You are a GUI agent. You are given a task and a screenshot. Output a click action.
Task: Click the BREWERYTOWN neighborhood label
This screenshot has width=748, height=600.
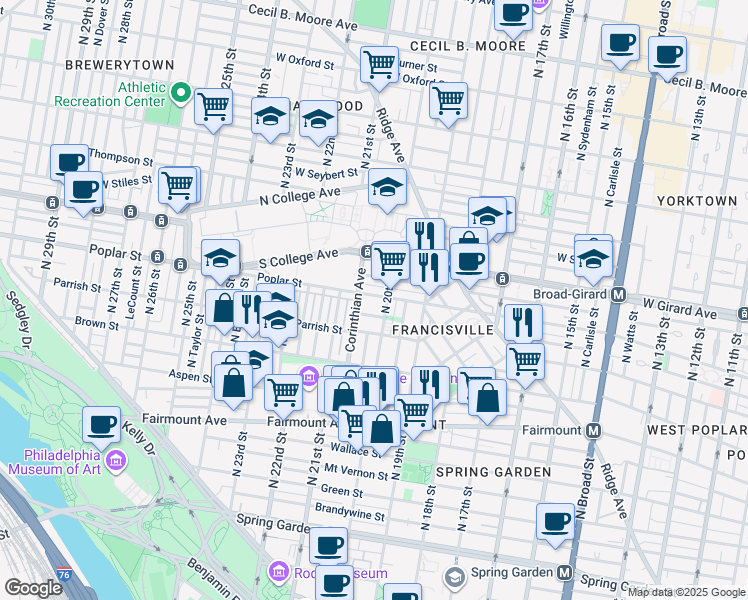(x=120, y=65)
